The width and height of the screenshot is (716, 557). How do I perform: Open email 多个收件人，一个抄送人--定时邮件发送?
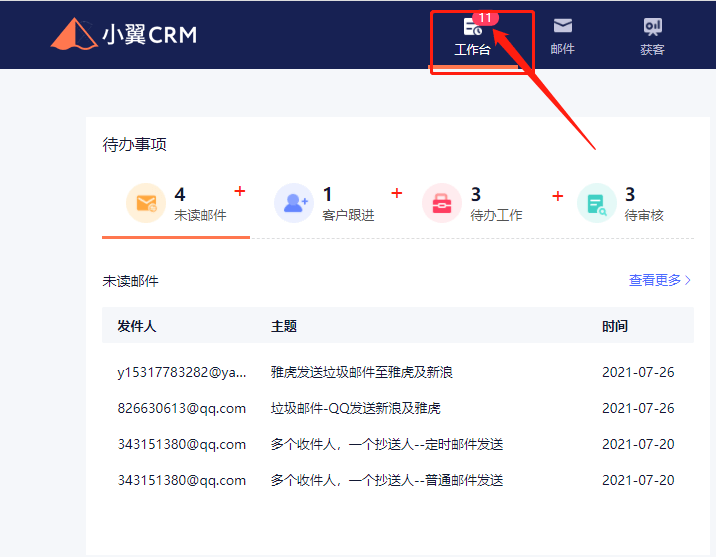(x=387, y=444)
